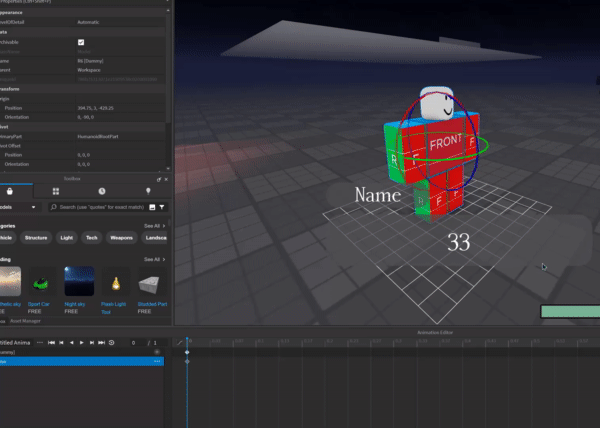Collapse the Appearance properties section
The width and height of the screenshot is (600, 428).
tap(83, 12)
